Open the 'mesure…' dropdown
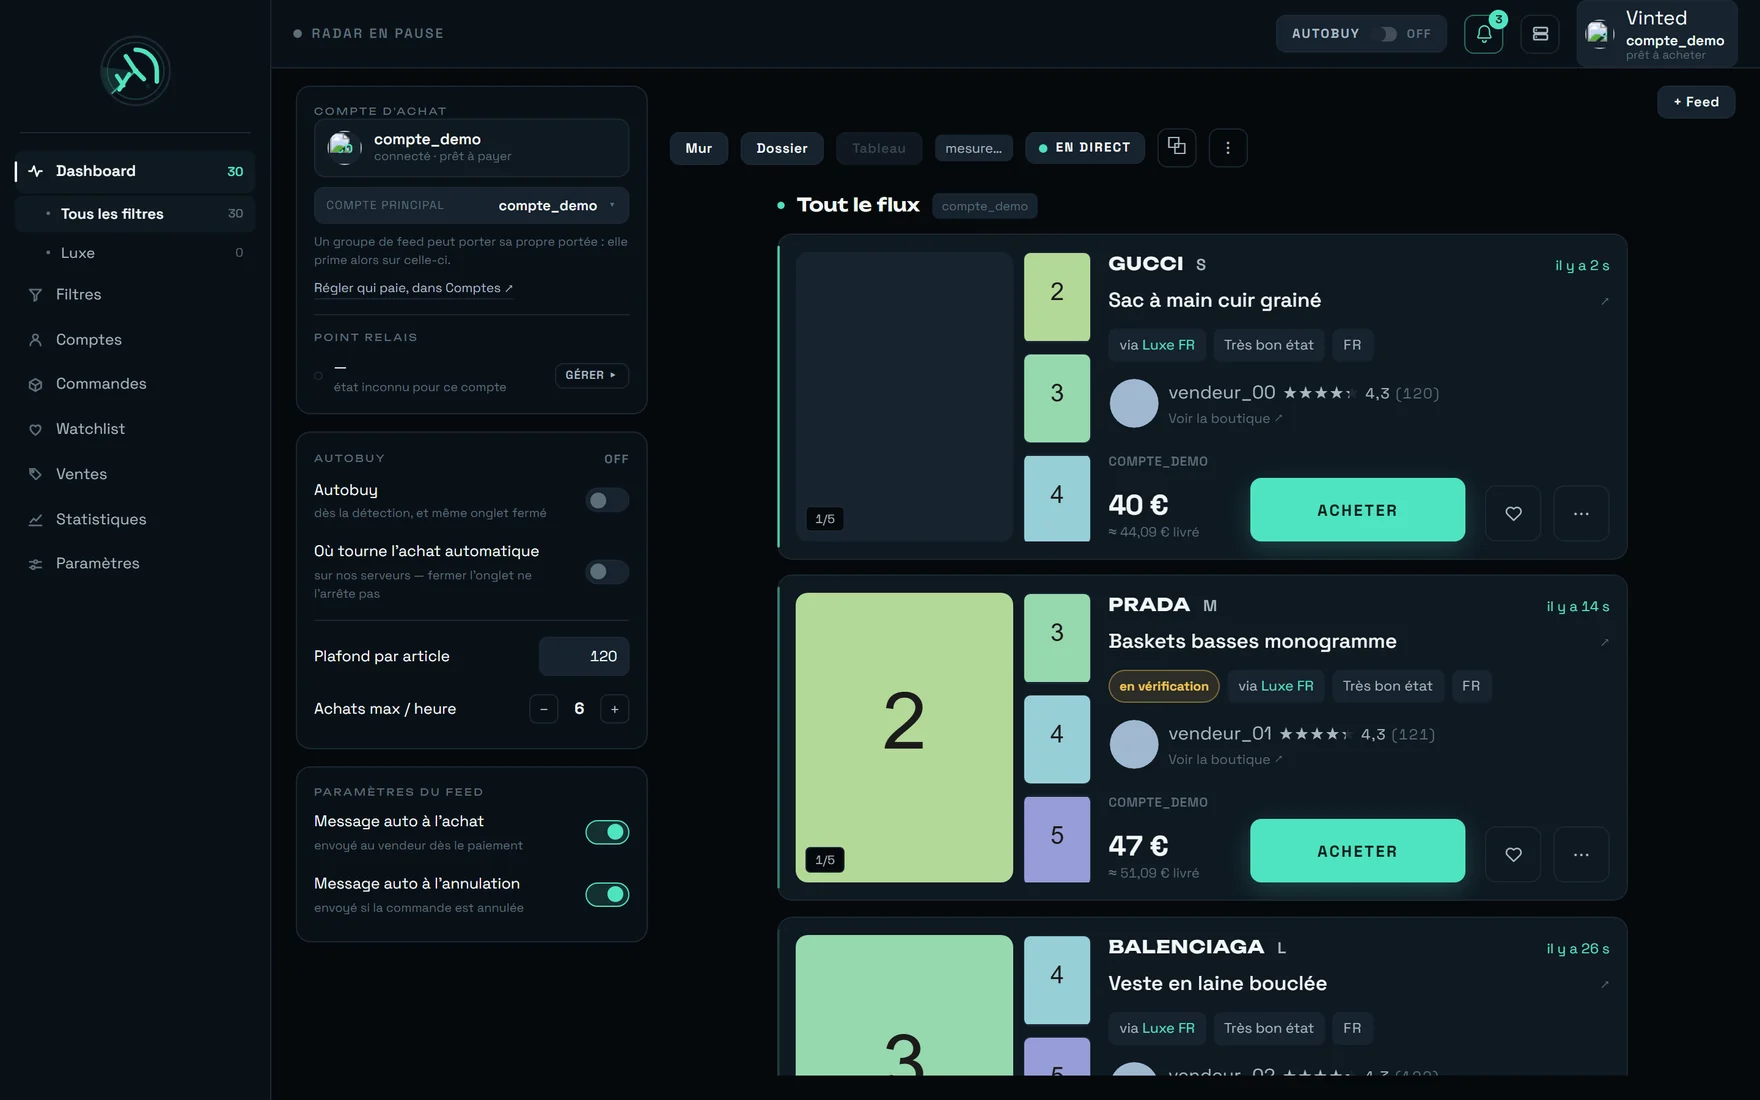Screen dimensions: 1760x1100 [x=974, y=148]
